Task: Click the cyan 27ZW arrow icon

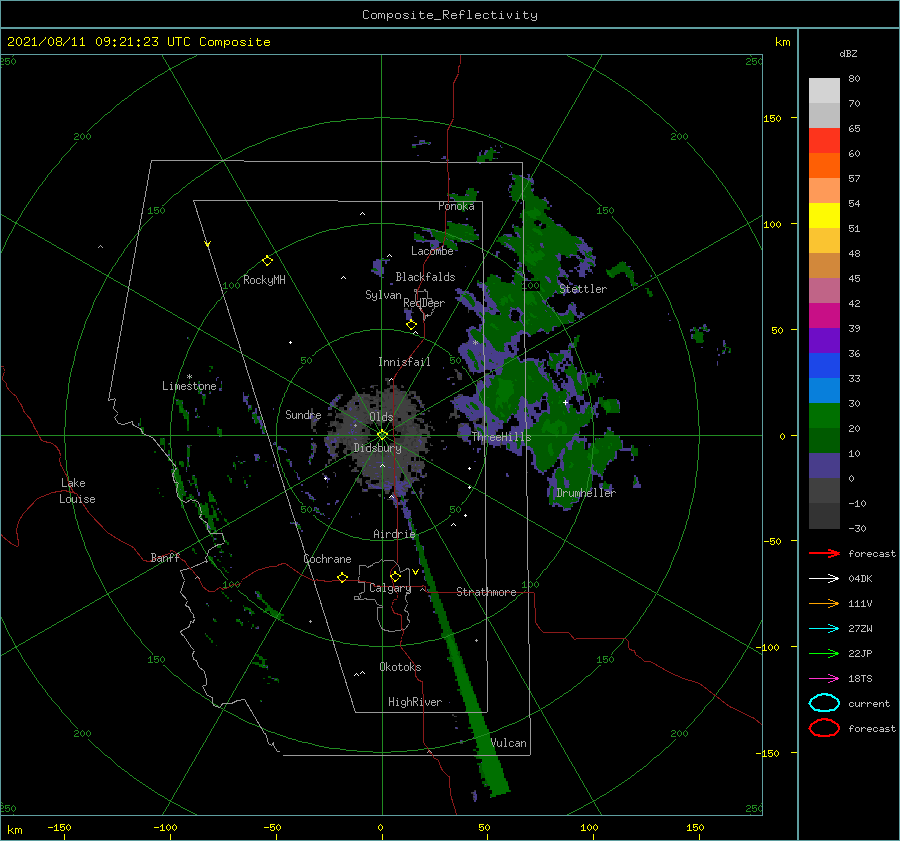Action: pos(824,629)
